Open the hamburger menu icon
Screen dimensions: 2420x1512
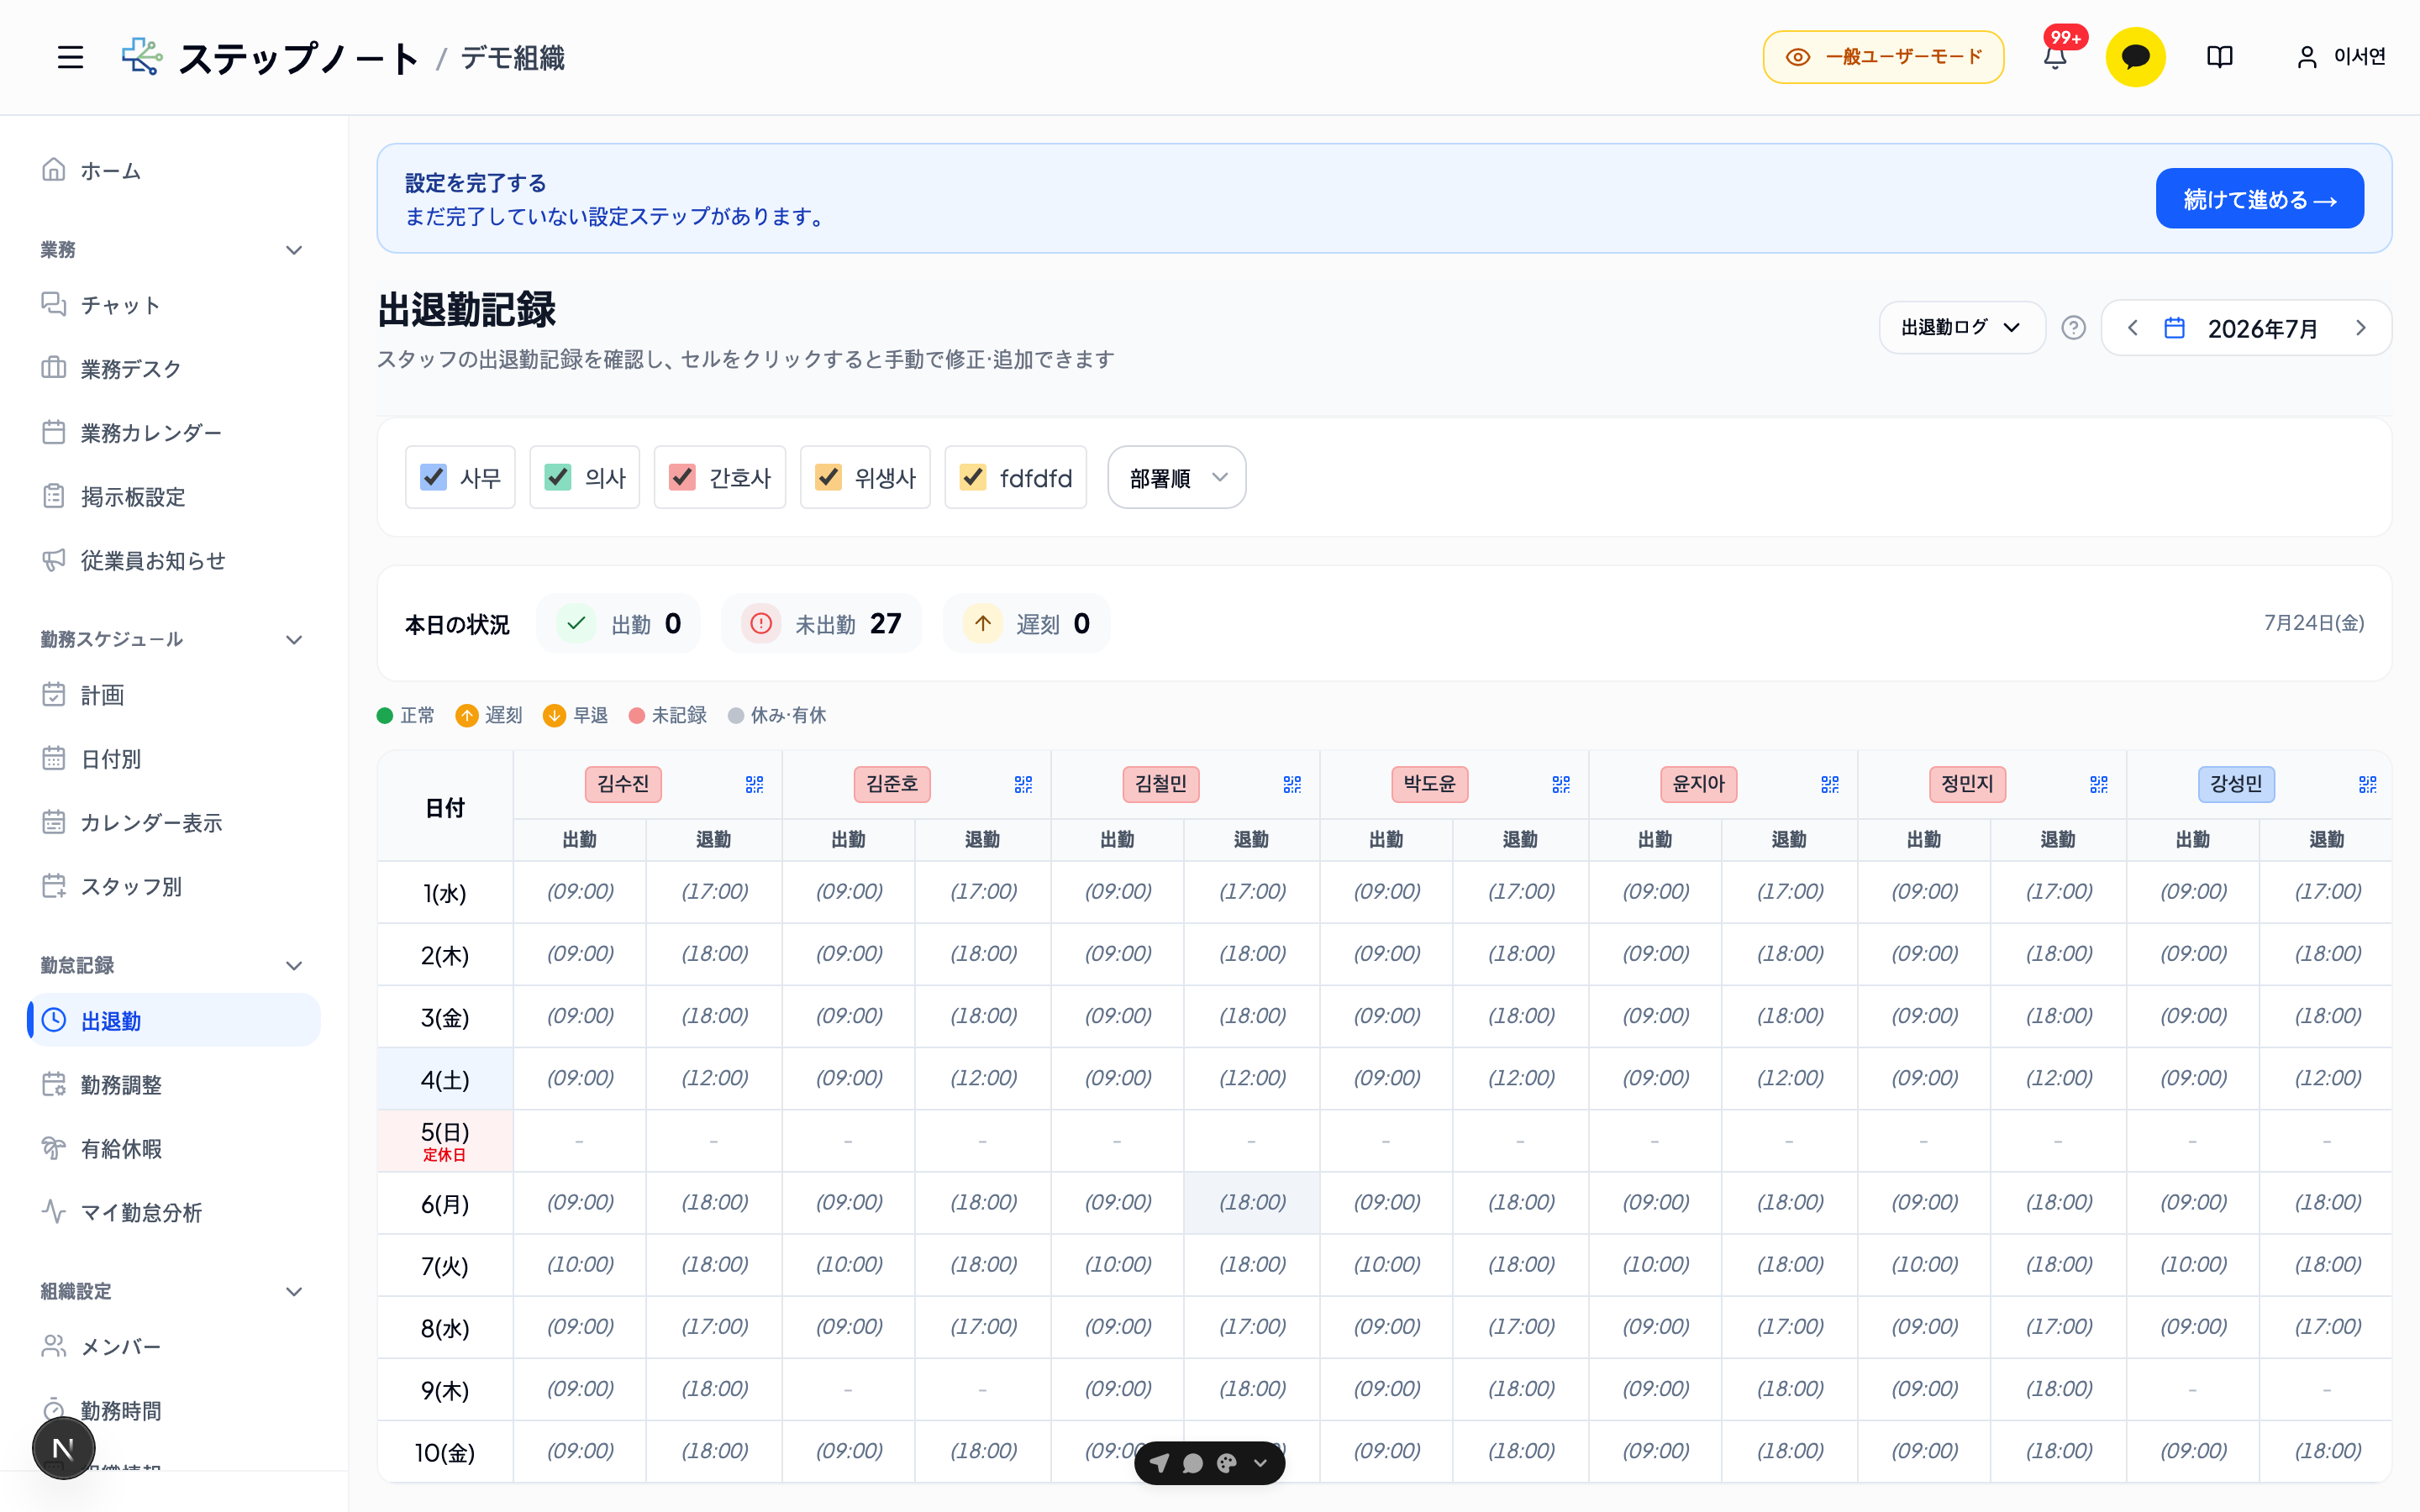(70, 57)
